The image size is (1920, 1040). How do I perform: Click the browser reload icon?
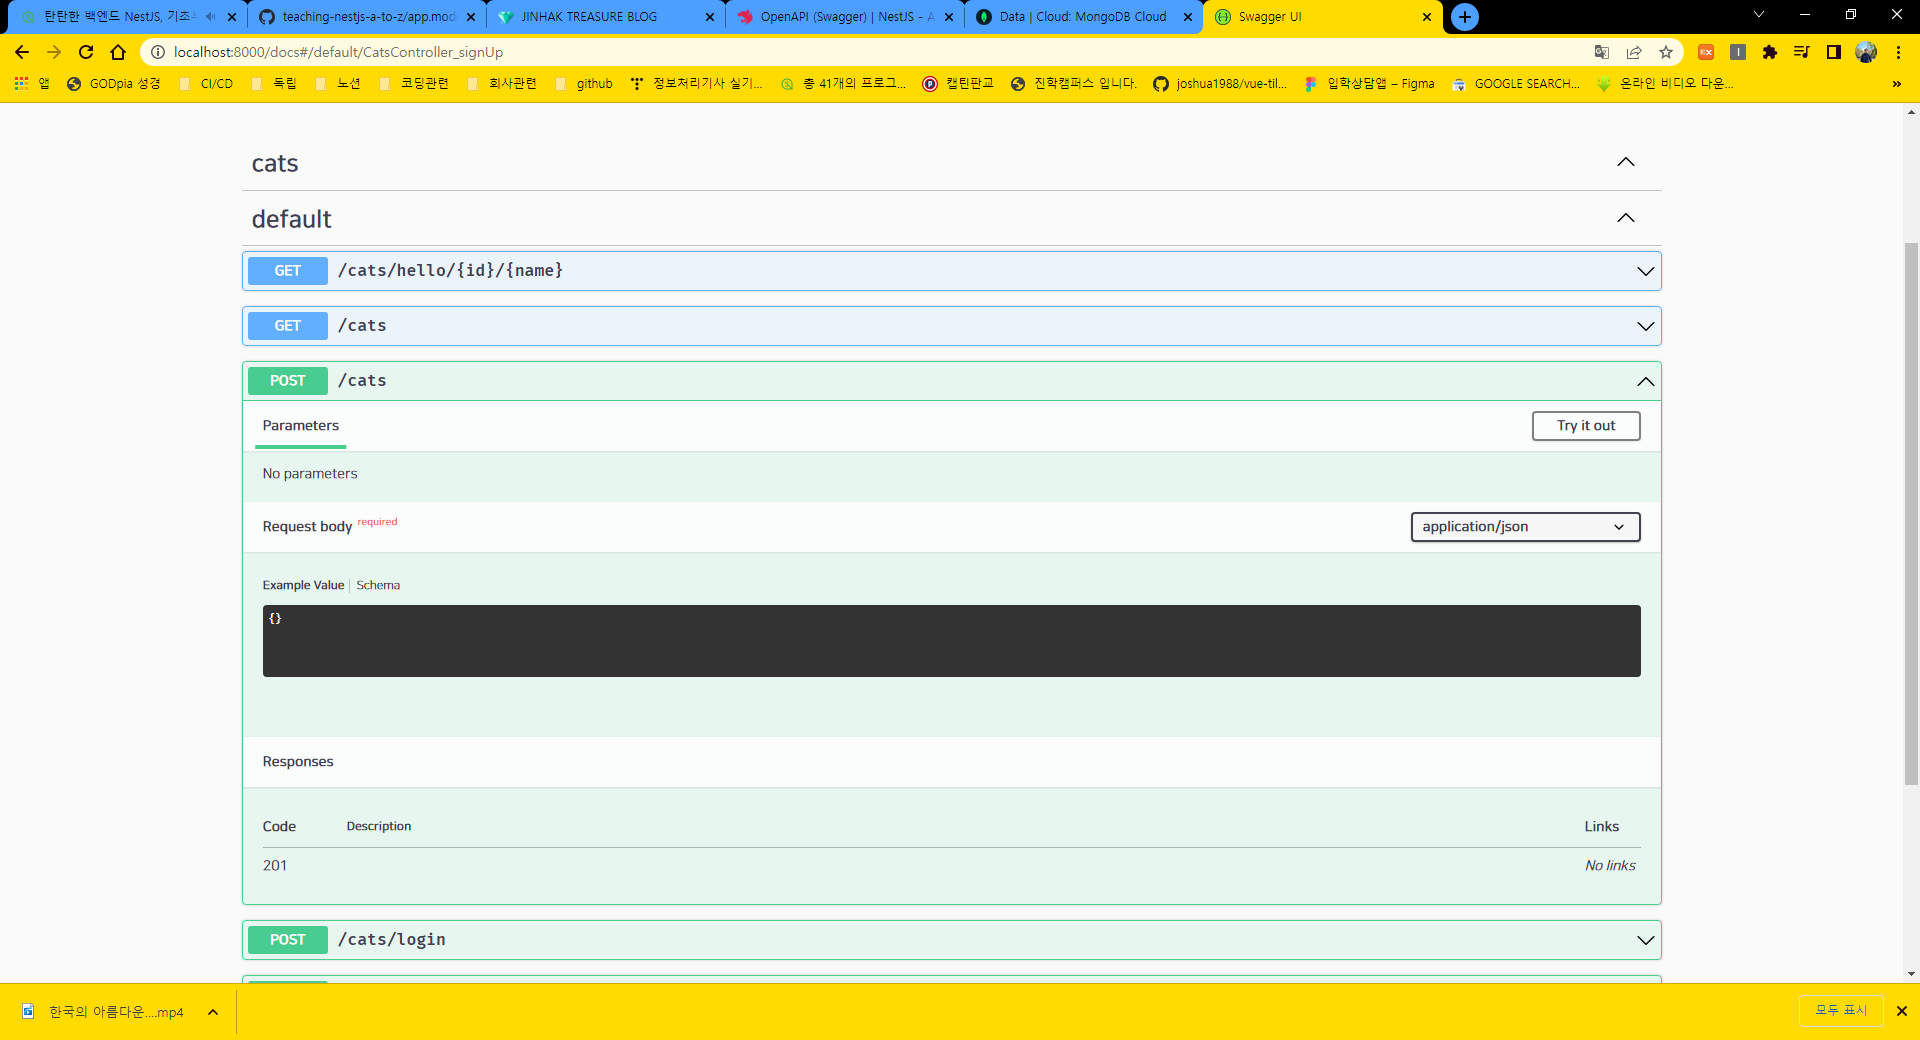pos(86,52)
